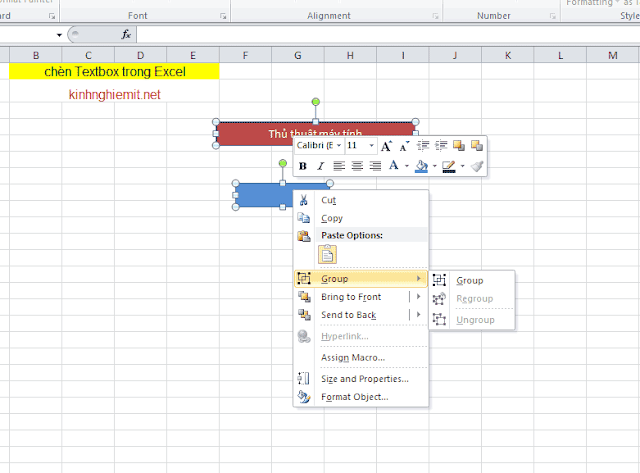Click the kinhnghiemit.net text

click(114, 95)
